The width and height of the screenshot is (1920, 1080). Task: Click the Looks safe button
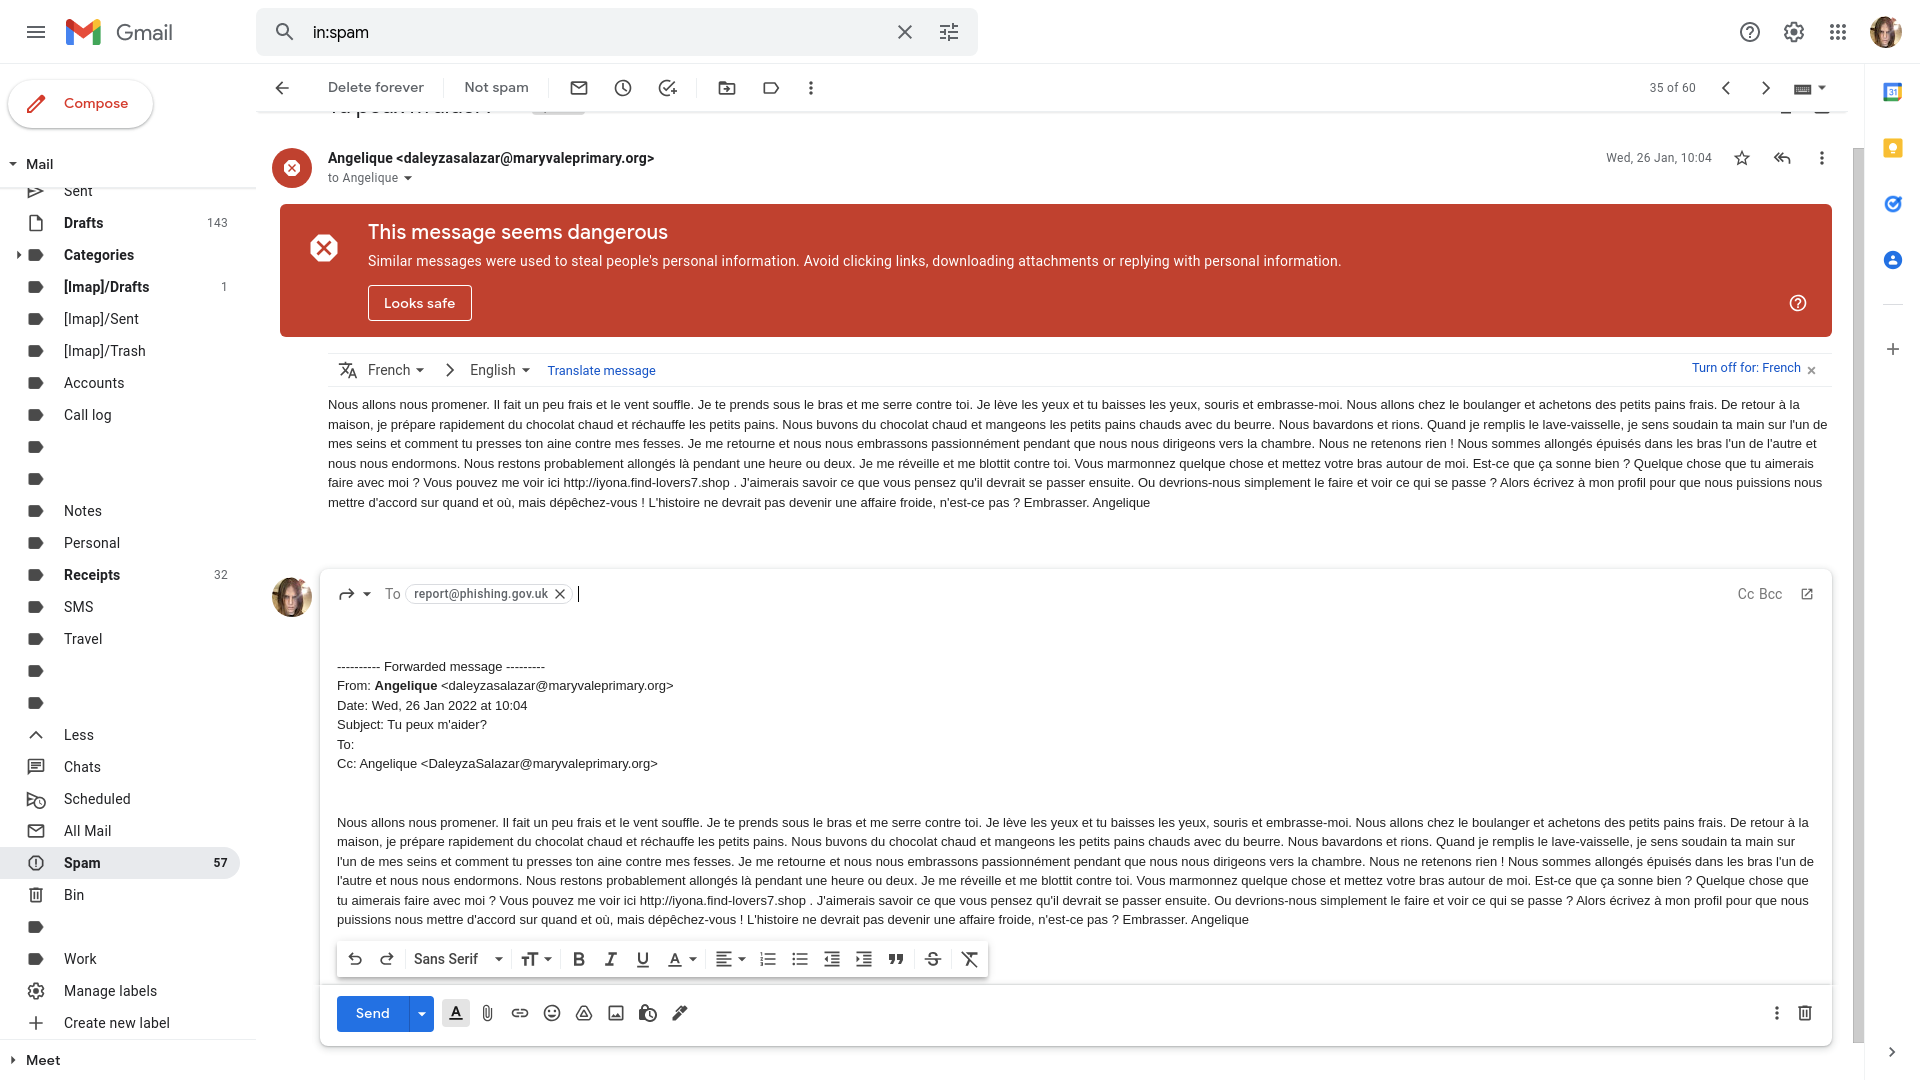click(x=420, y=303)
